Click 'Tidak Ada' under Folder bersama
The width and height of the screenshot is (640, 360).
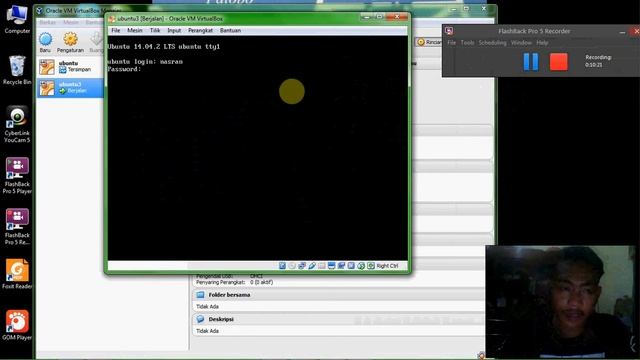tap(207, 307)
